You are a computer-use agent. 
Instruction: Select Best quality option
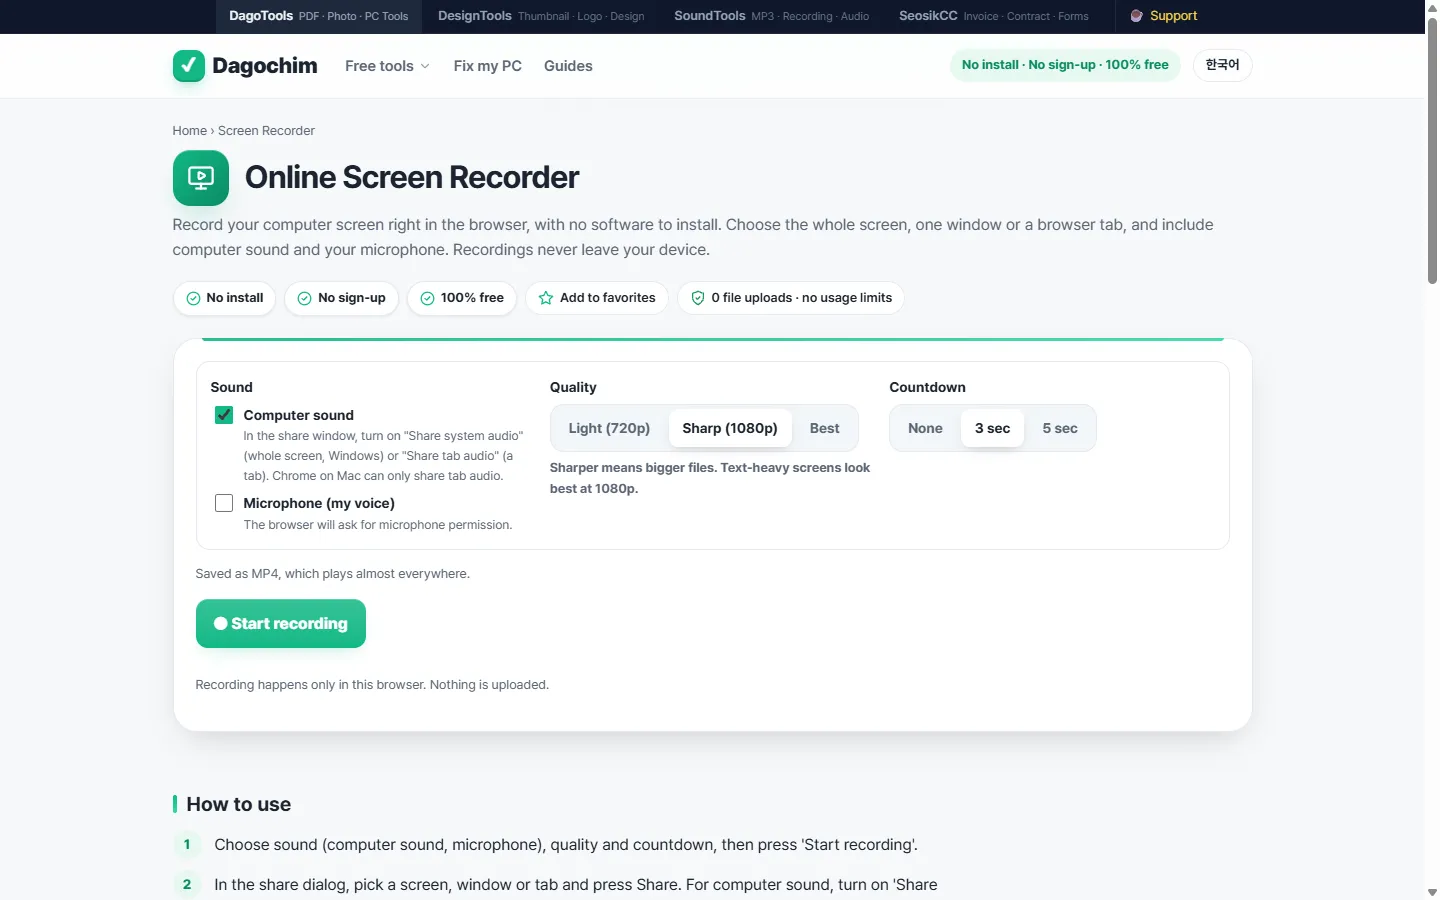coord(825,428)
